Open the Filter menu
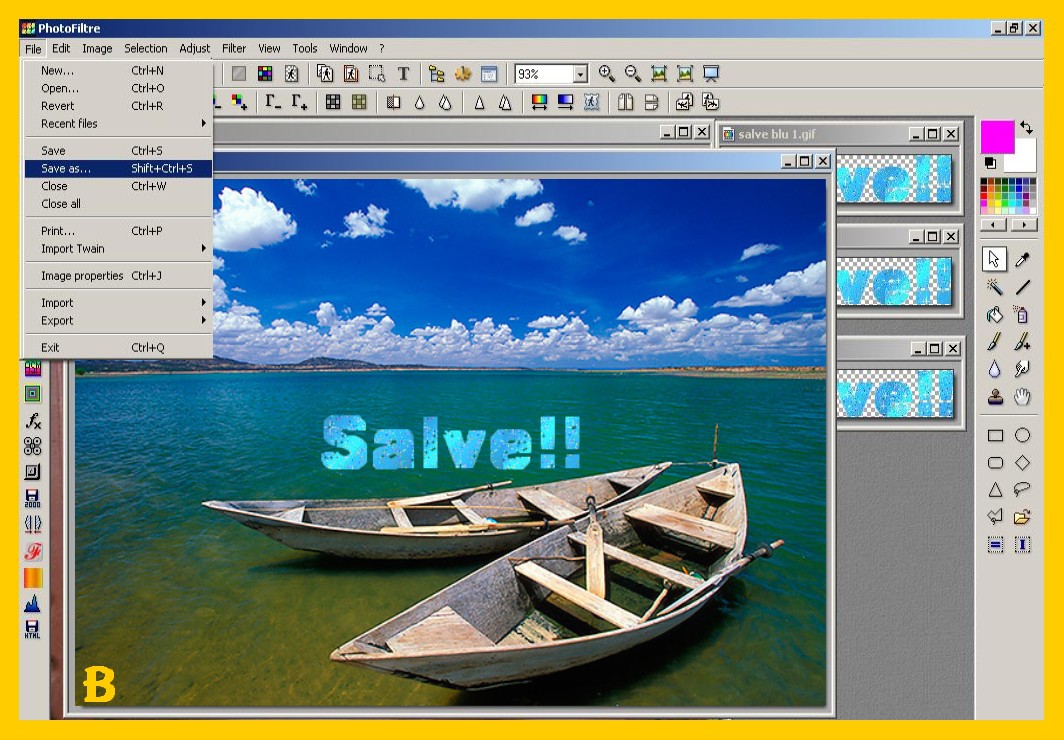The height and width of the screenshot is (740, 1064). [234, 48]
